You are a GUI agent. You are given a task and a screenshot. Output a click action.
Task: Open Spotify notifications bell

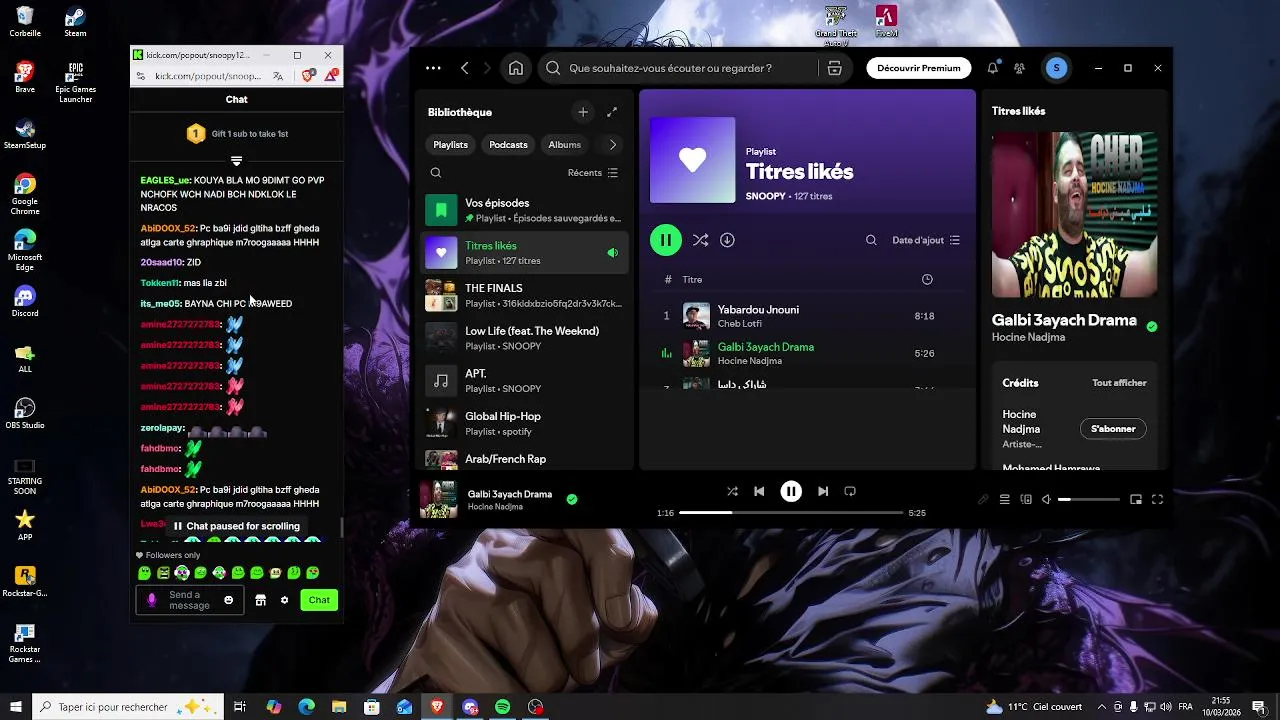993,68
